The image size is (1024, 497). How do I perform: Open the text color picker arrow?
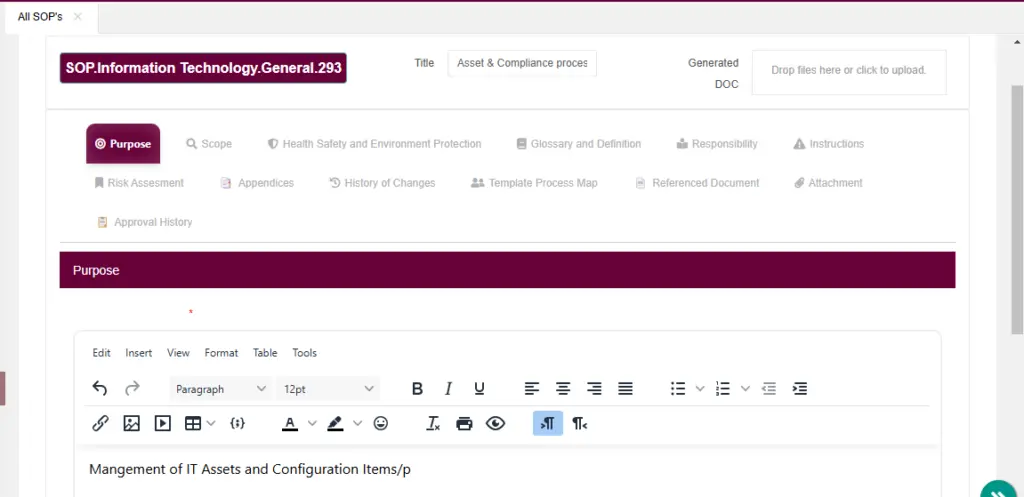point(312,423)
